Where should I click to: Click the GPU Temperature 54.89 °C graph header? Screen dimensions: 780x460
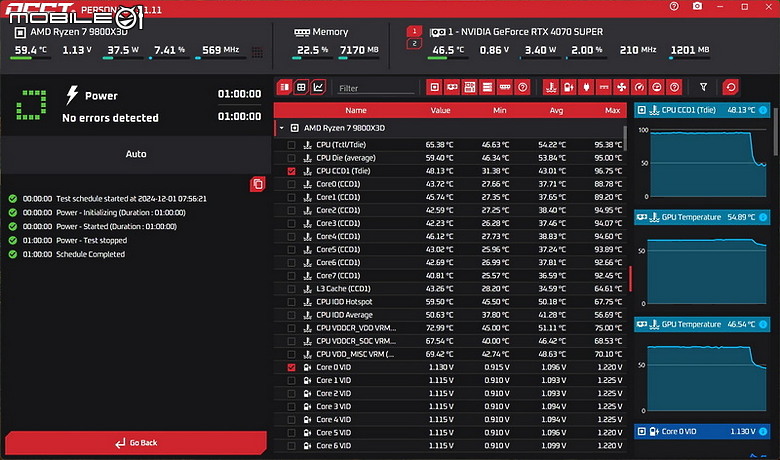701,217
